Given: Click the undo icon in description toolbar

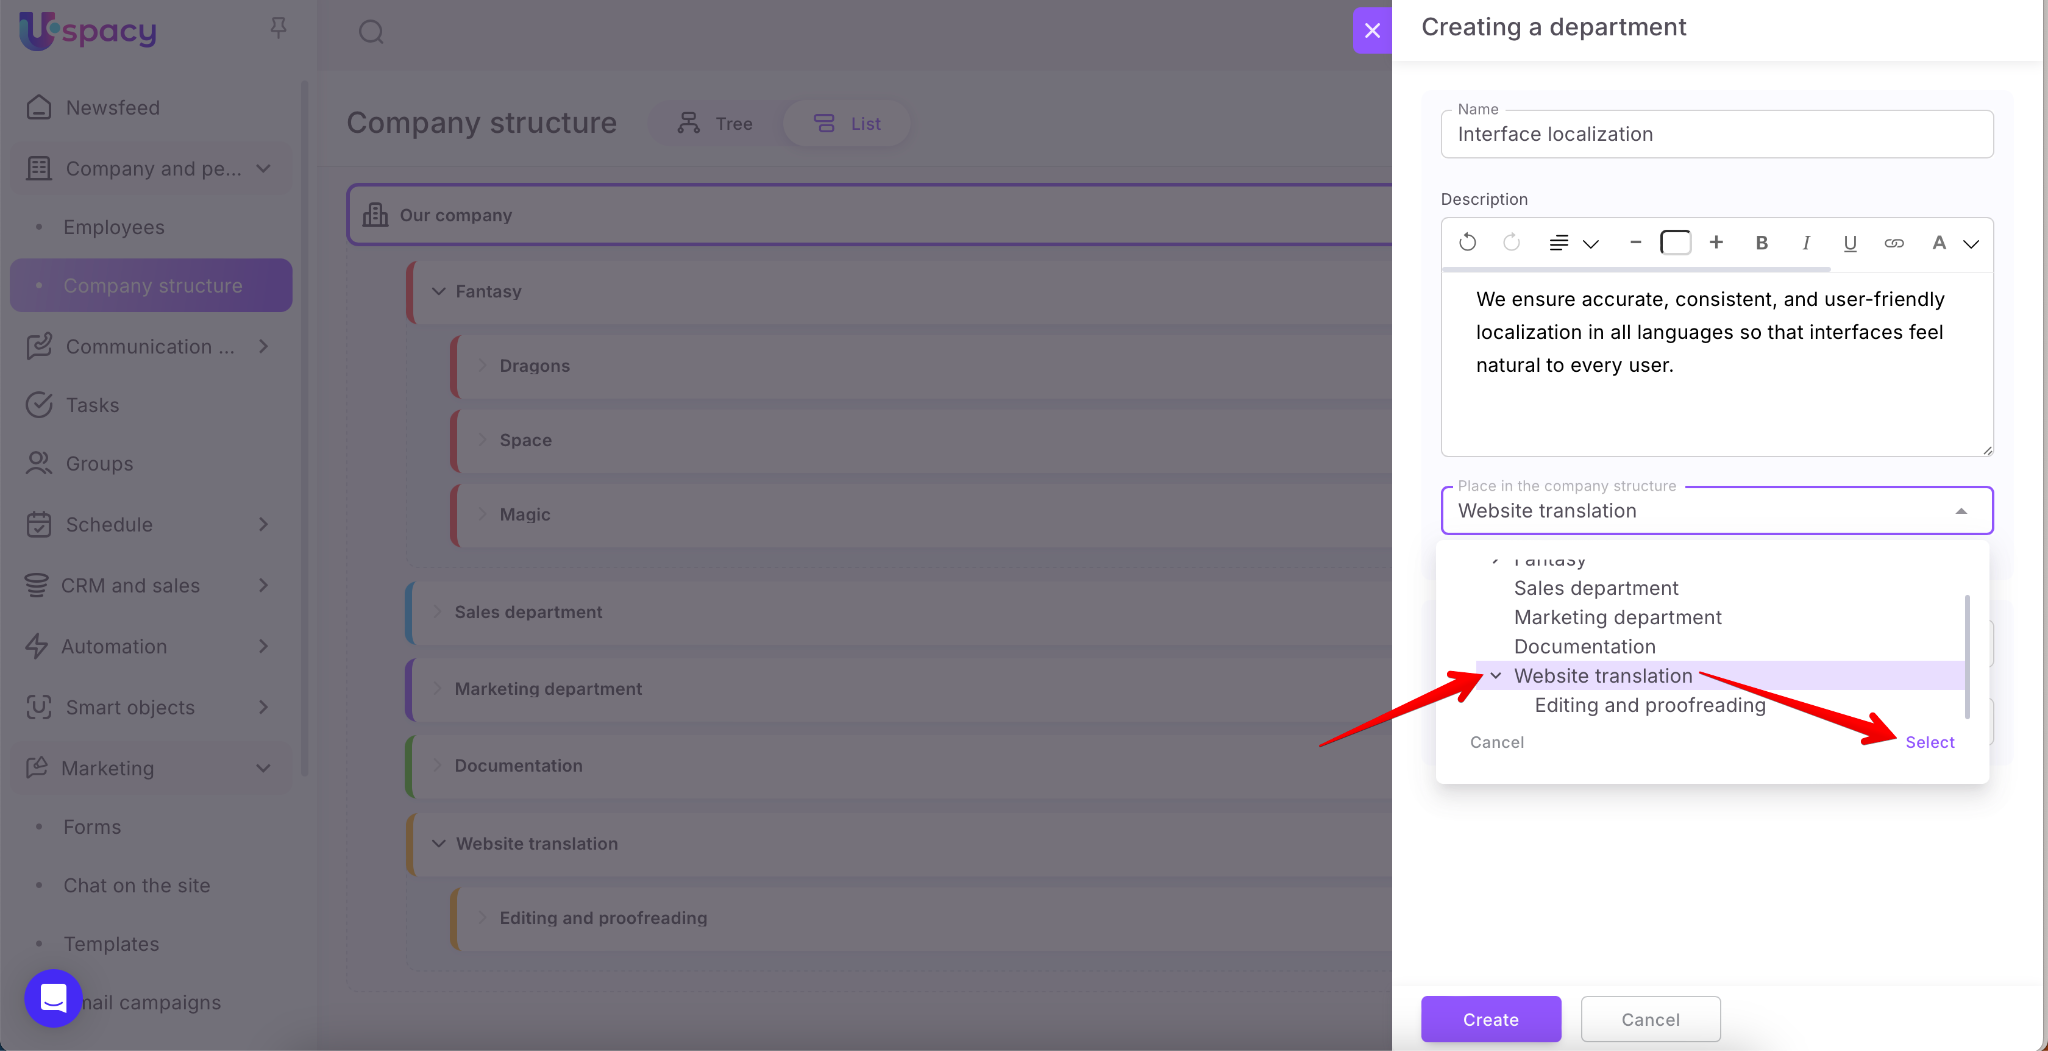Looking at the screenshot, I should coord(1467,243).
